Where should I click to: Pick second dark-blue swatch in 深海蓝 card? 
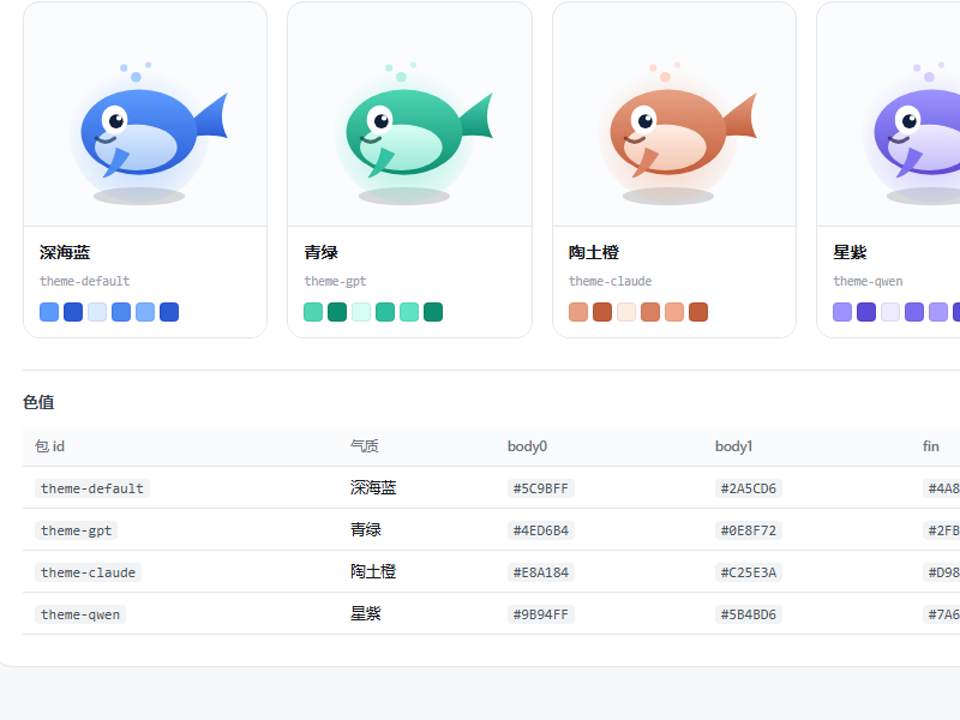point(73,312)
